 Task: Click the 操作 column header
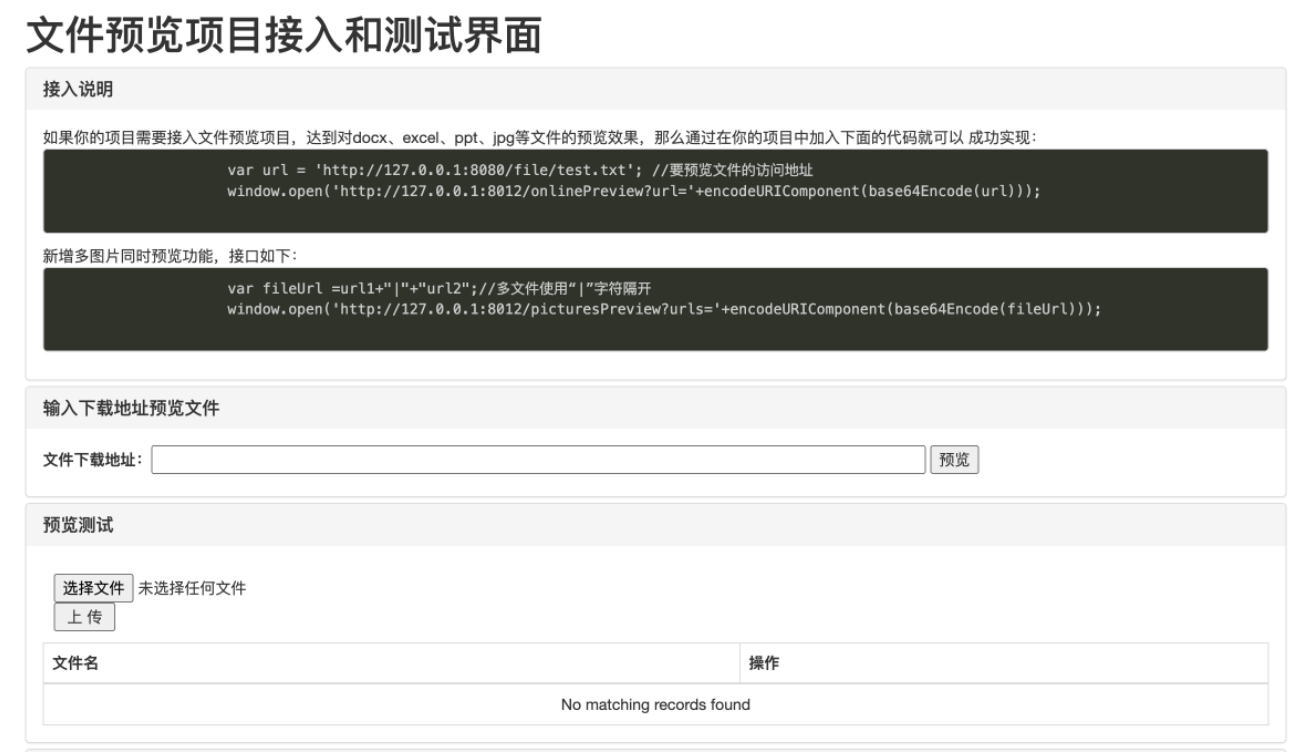pos(764,663)
